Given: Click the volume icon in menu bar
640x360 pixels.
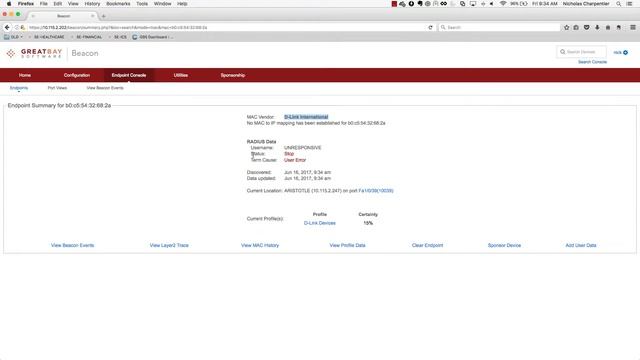Looking at the screenshot, I should point(492,4).
